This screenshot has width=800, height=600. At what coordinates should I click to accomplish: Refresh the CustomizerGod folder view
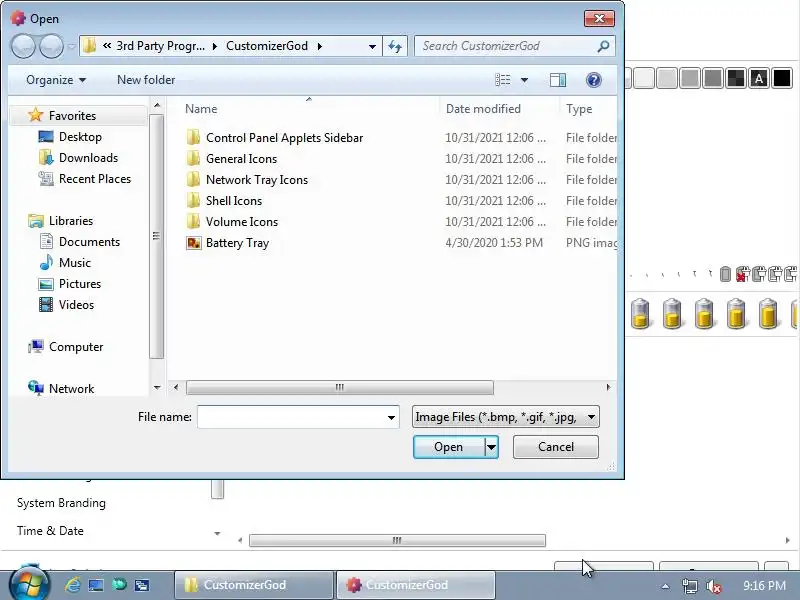point(395,46)
